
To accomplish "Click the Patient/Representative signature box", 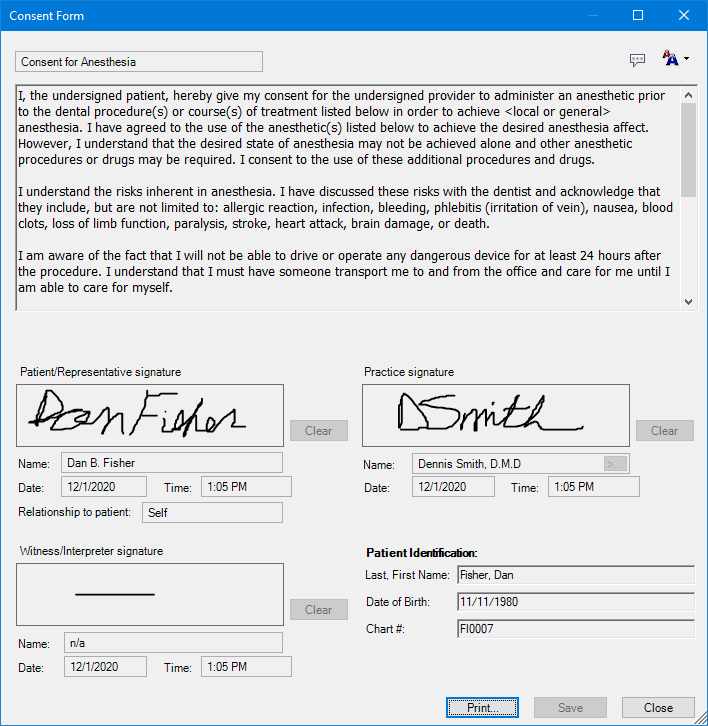I will coord(150,415).
